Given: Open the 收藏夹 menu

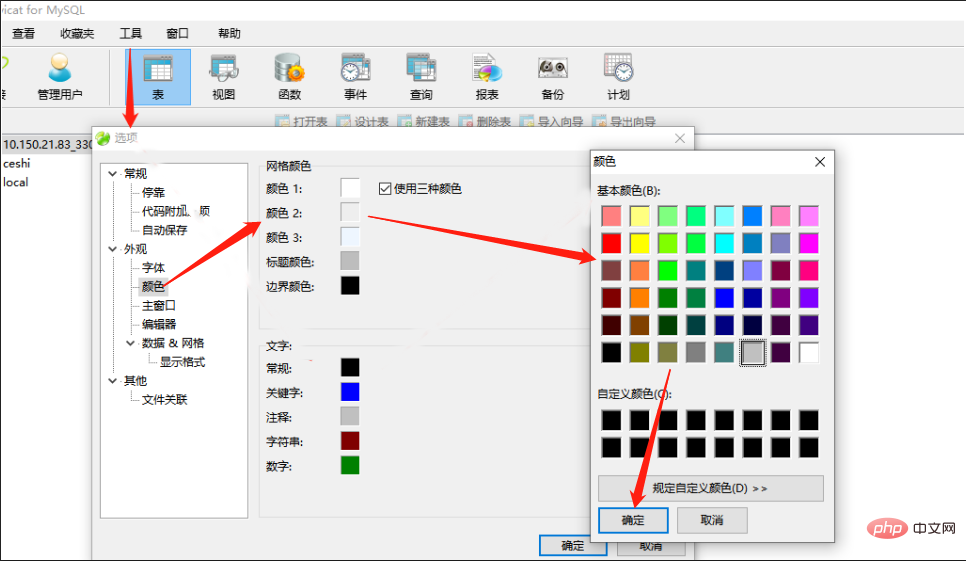Looking at the screenshot, I should (77, 33).
